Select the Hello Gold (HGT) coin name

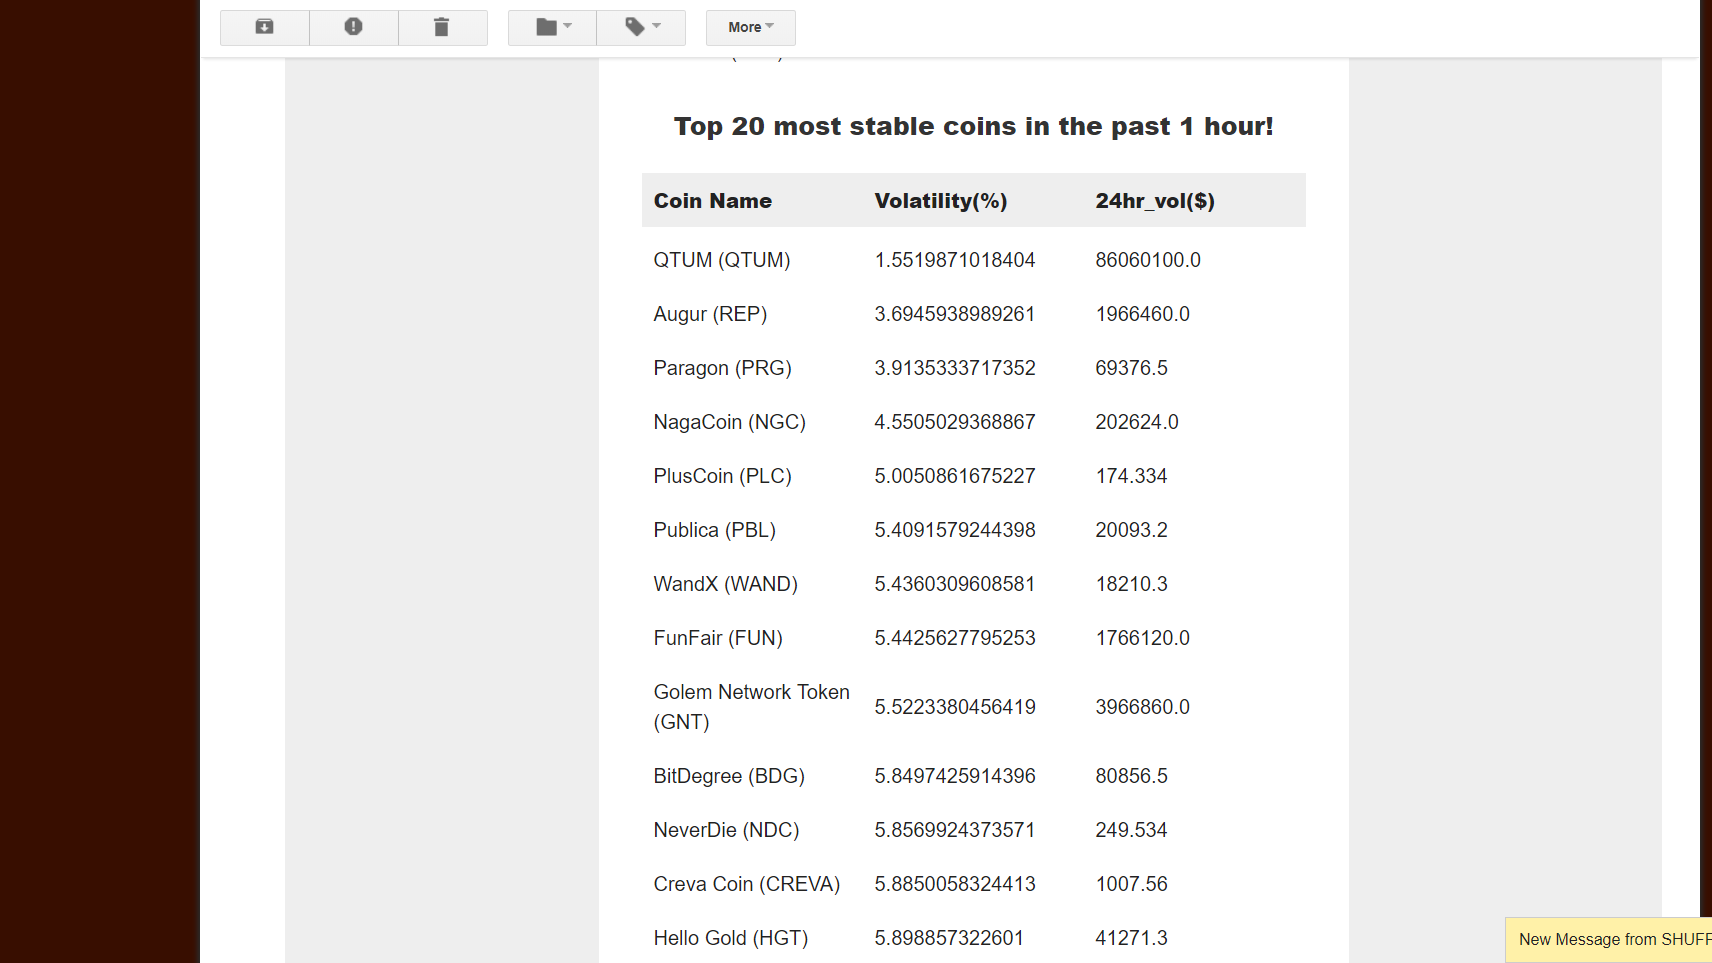point(731,938)
